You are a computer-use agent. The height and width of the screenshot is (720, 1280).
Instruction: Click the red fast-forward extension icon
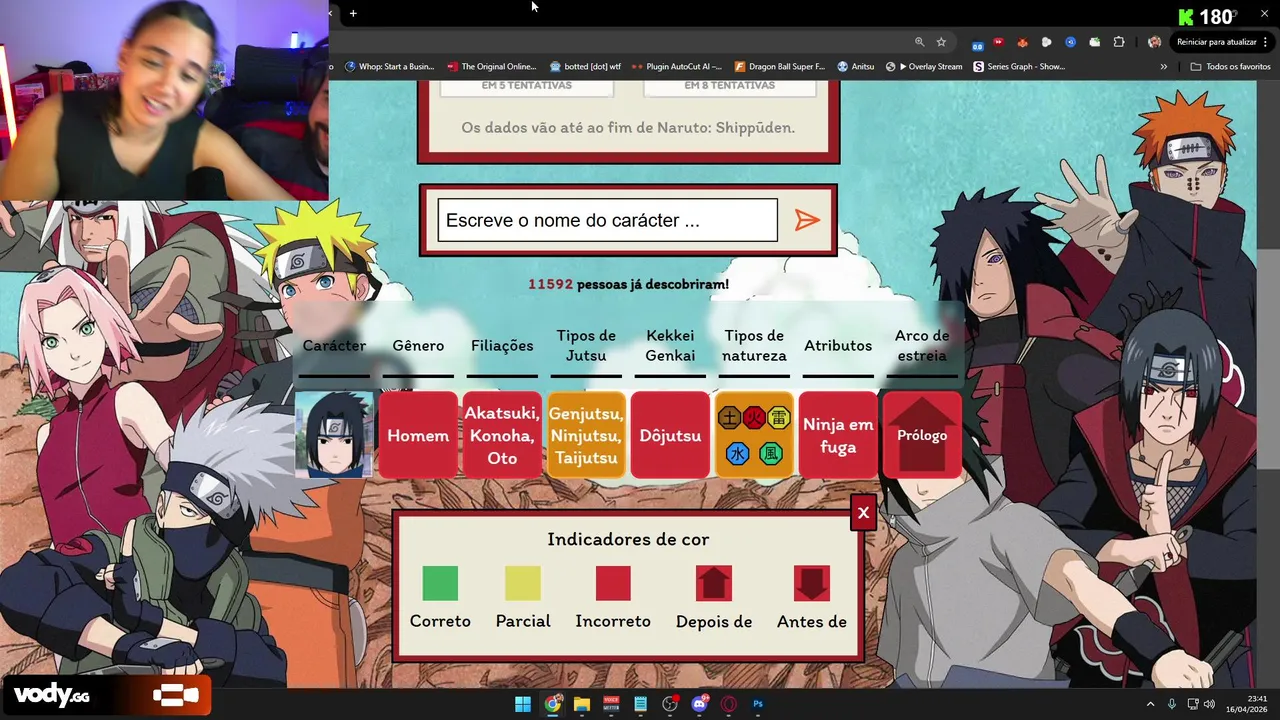coord(998,42)
